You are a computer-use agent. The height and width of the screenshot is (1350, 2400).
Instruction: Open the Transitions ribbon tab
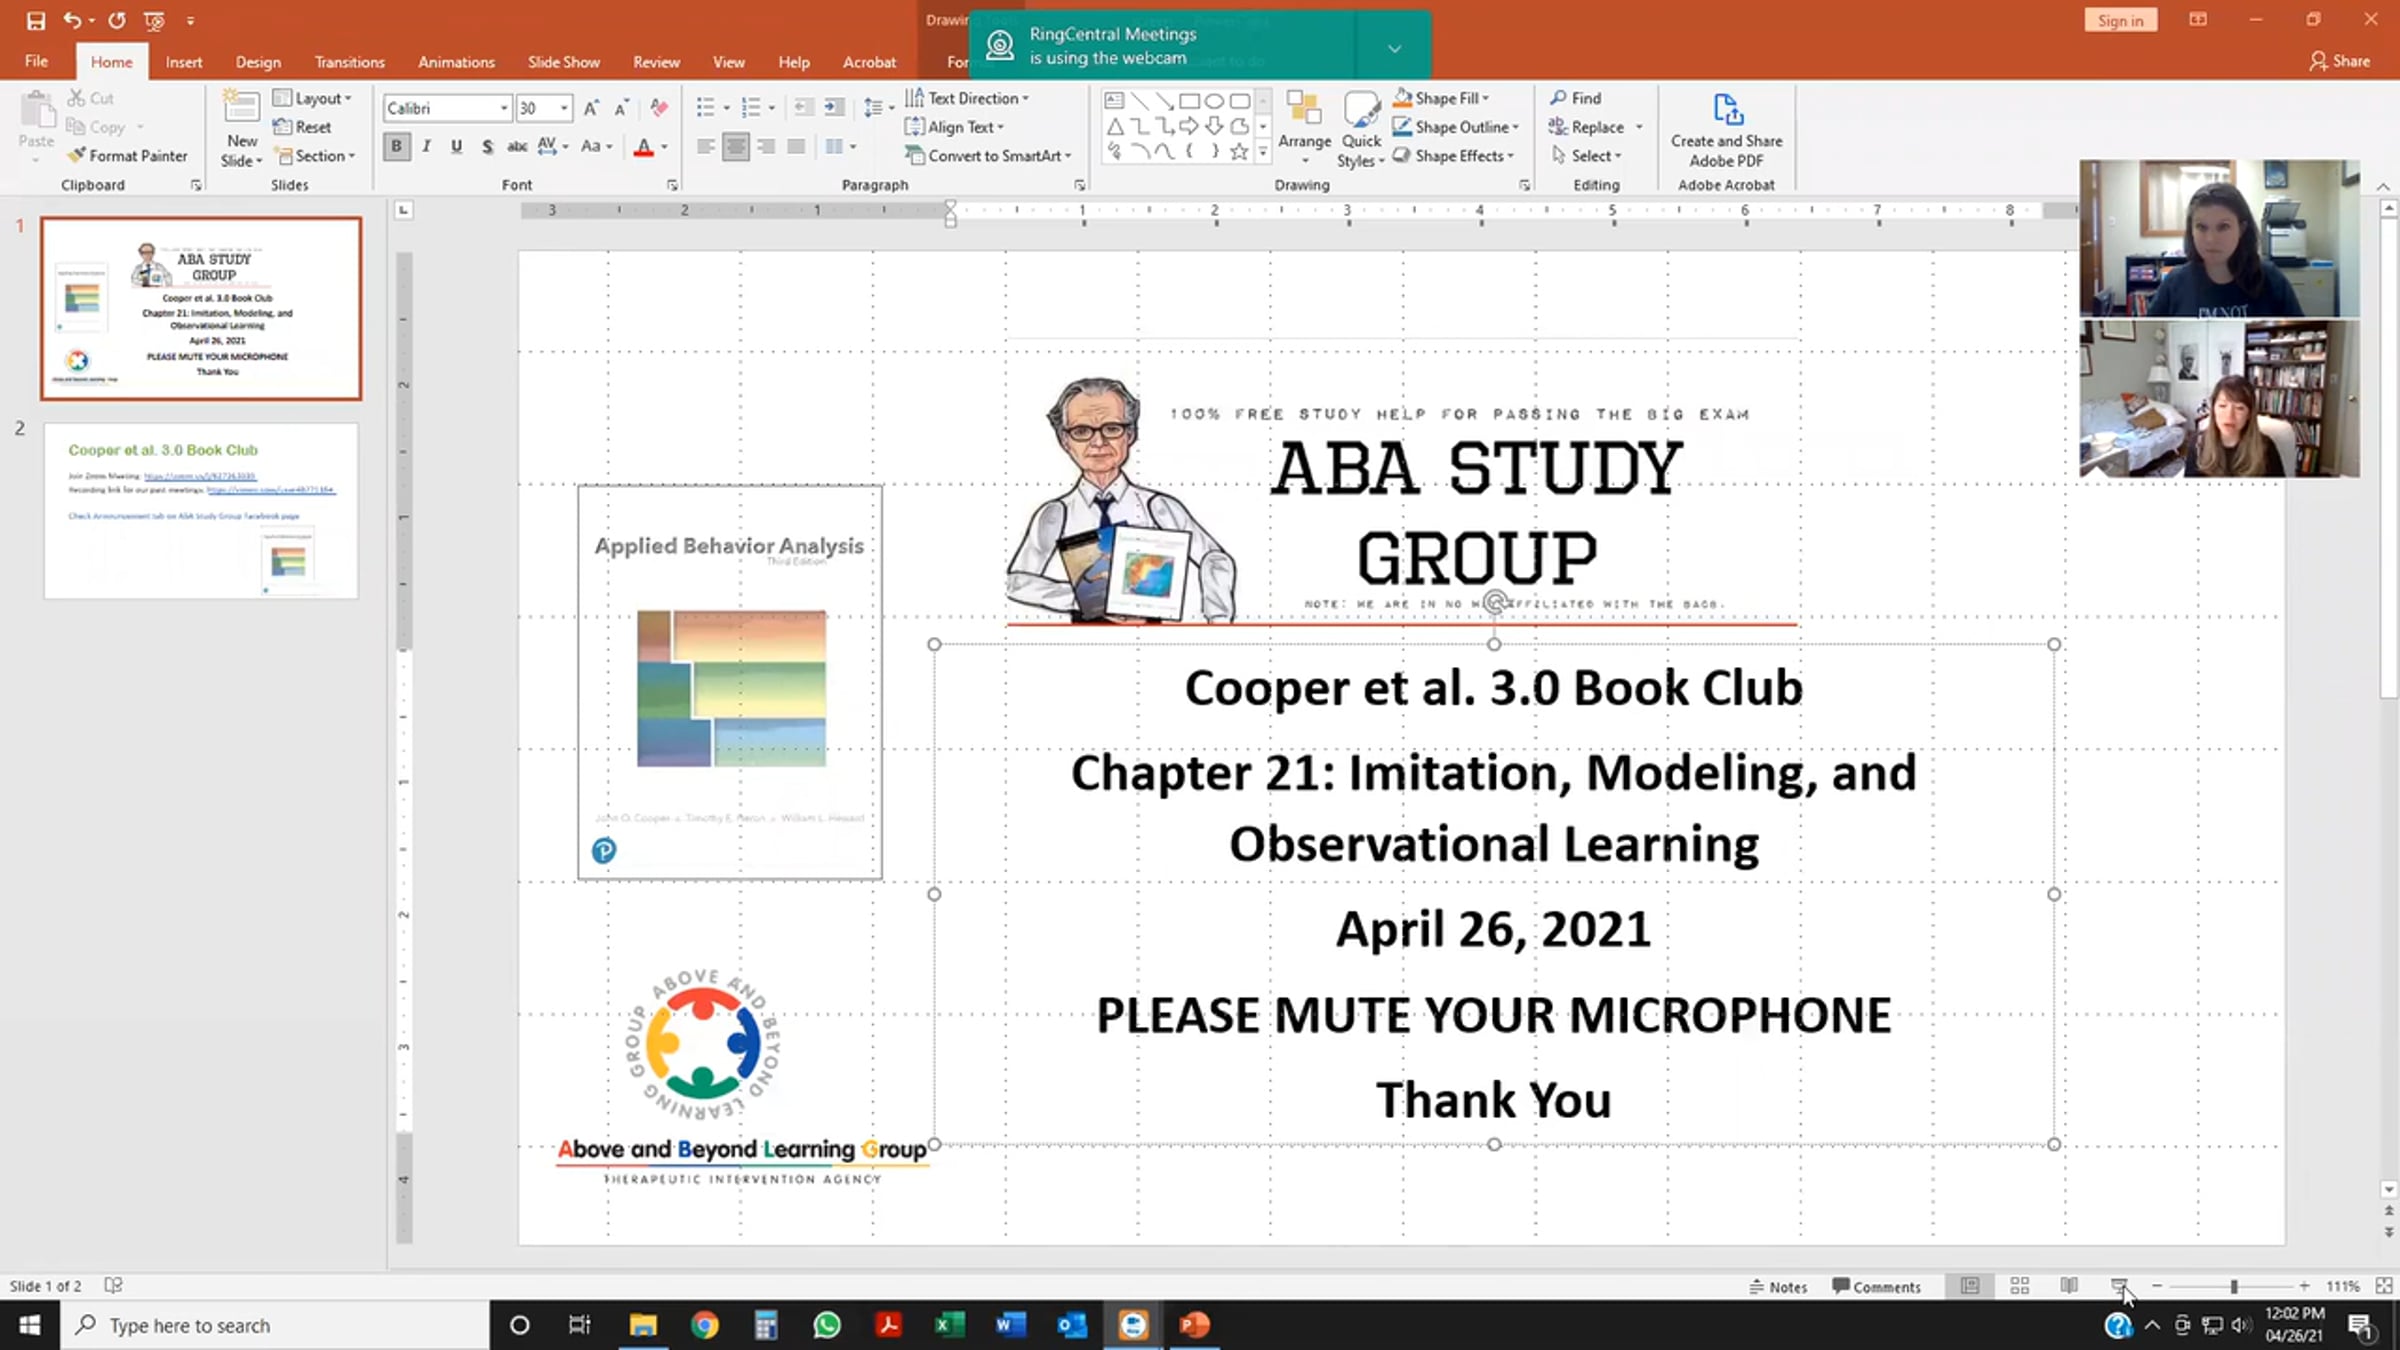[x=349, y=62]
